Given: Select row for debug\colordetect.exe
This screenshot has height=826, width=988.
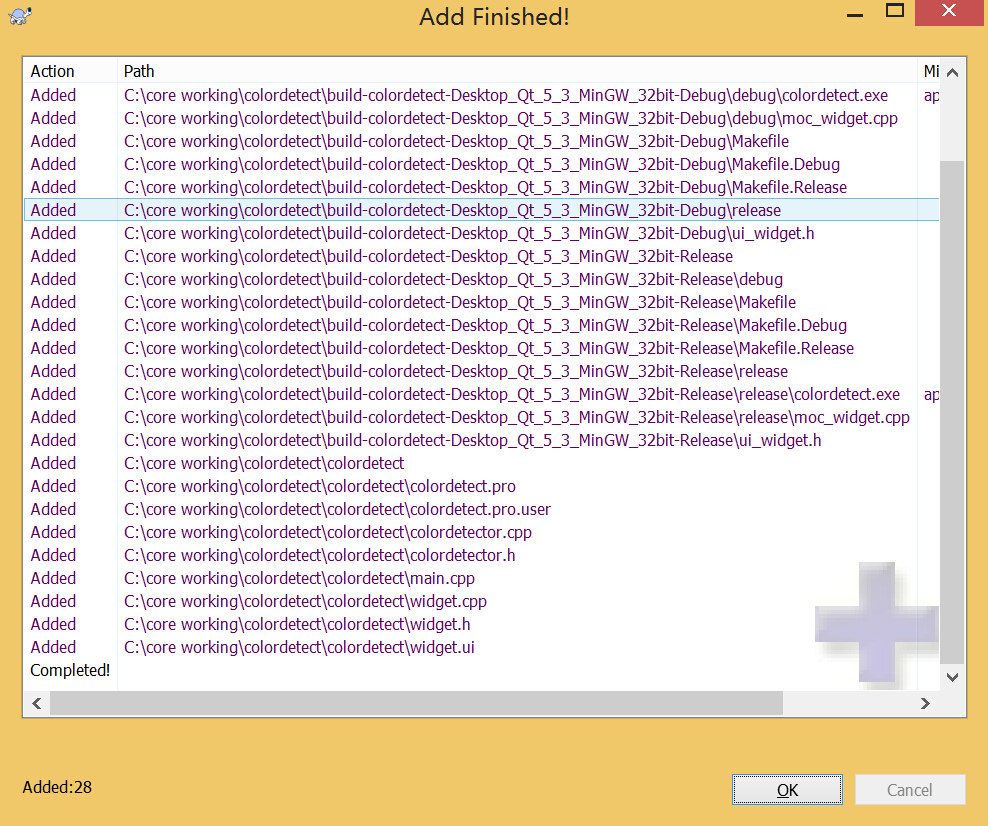Looking at the screenshot, I should (481, 95).
